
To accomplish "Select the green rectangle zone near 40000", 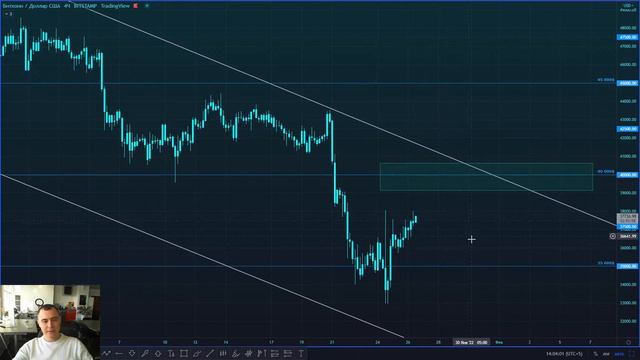I will [x=486, y=177].
